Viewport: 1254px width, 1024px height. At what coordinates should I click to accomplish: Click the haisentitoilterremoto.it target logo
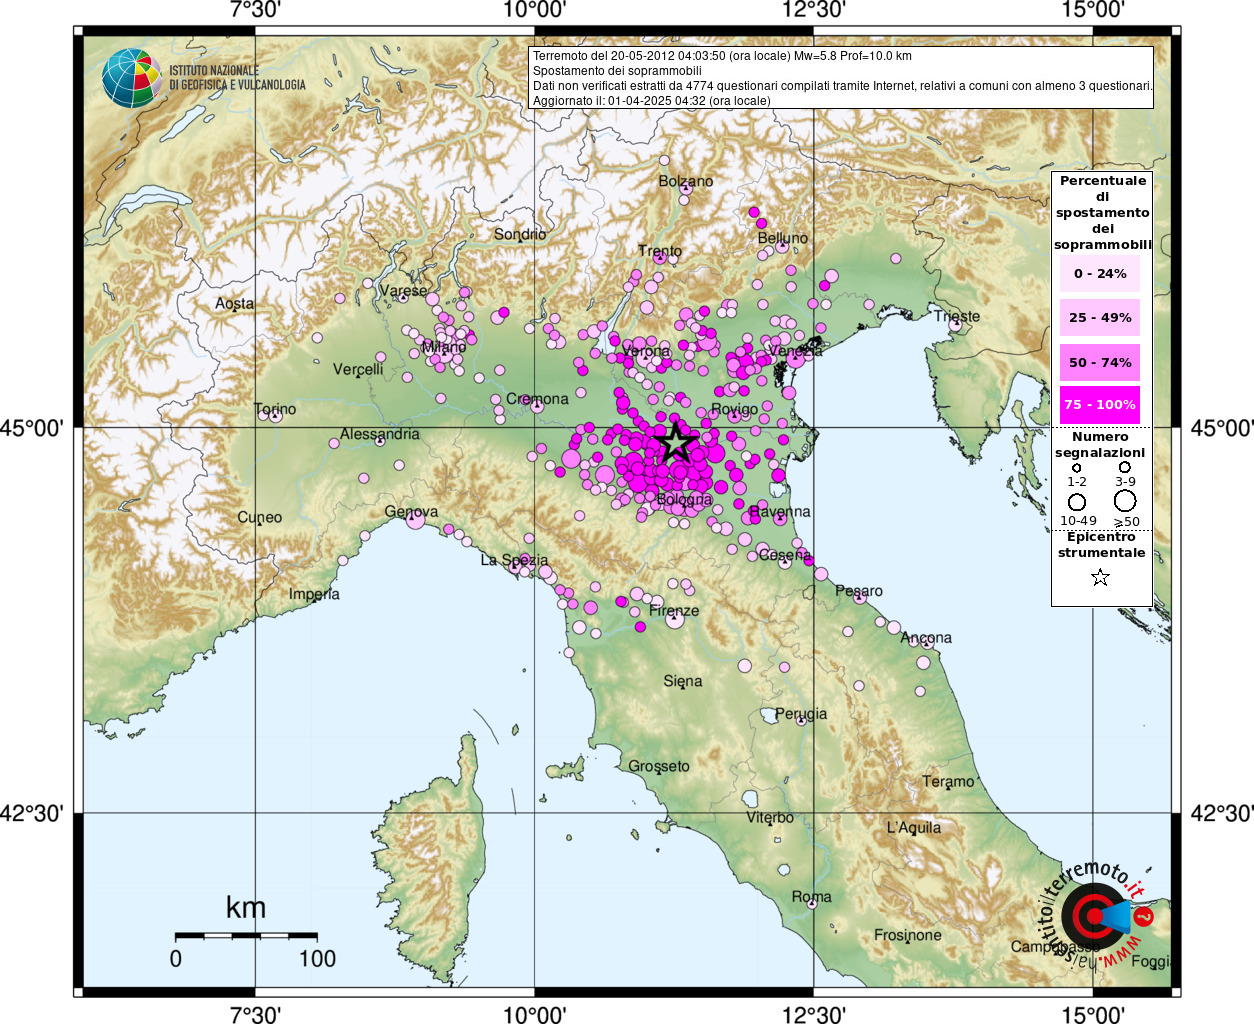(1097, 915)
